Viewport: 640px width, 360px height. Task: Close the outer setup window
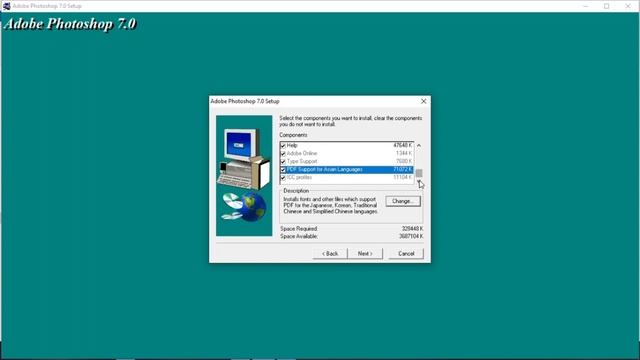628,6
